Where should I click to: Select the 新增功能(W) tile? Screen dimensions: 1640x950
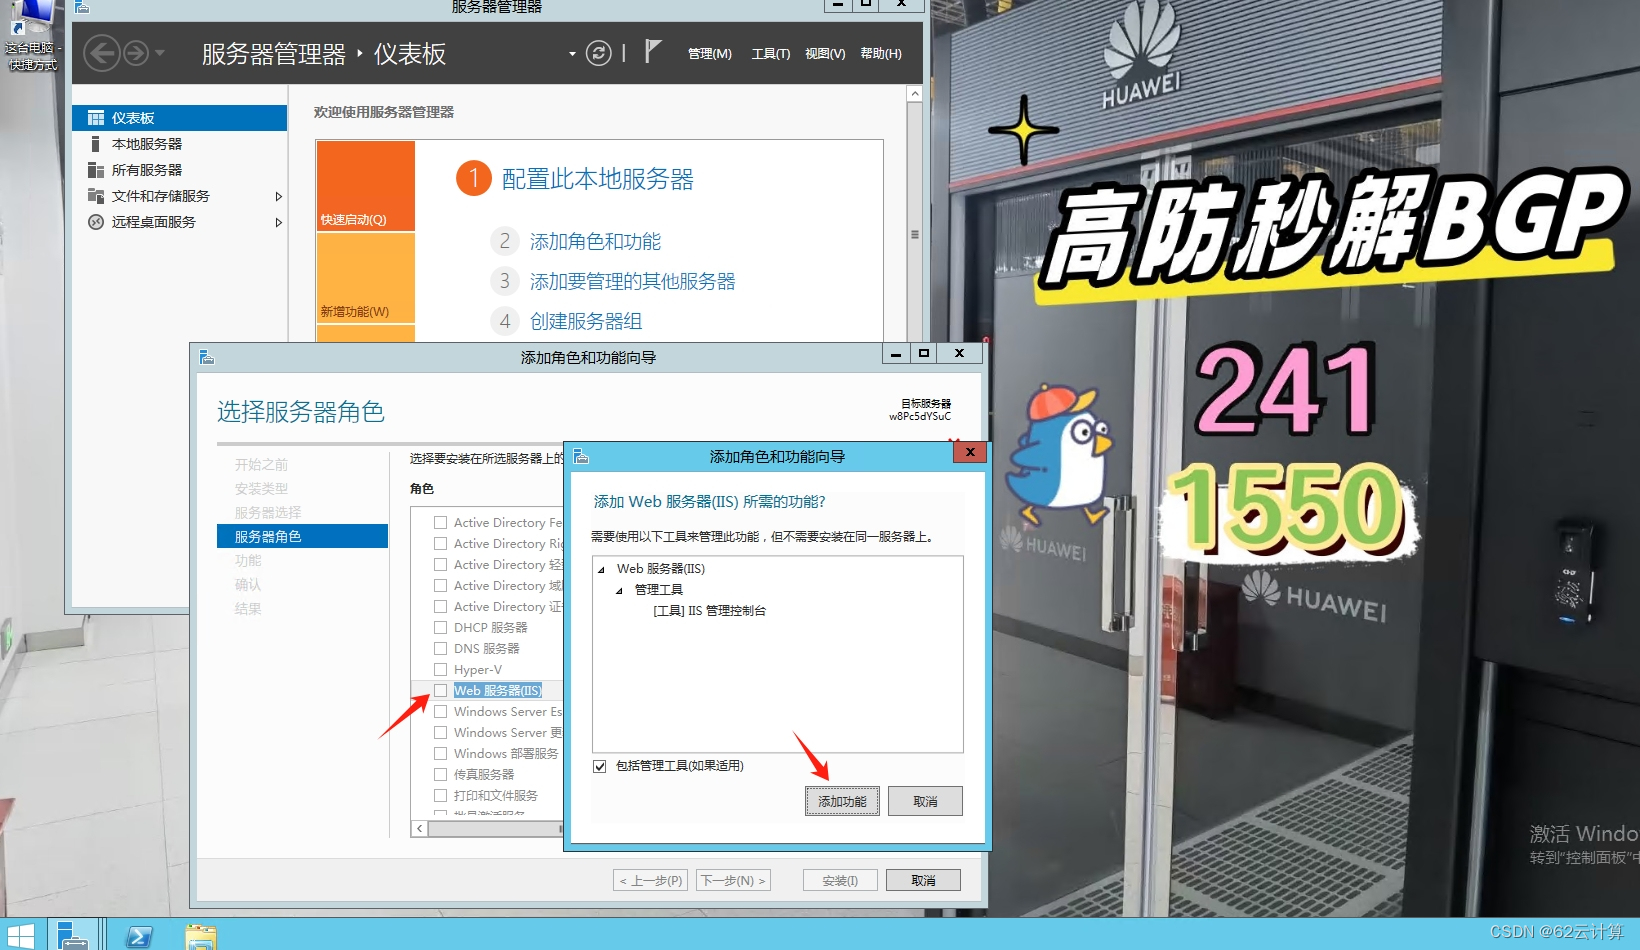366,278
